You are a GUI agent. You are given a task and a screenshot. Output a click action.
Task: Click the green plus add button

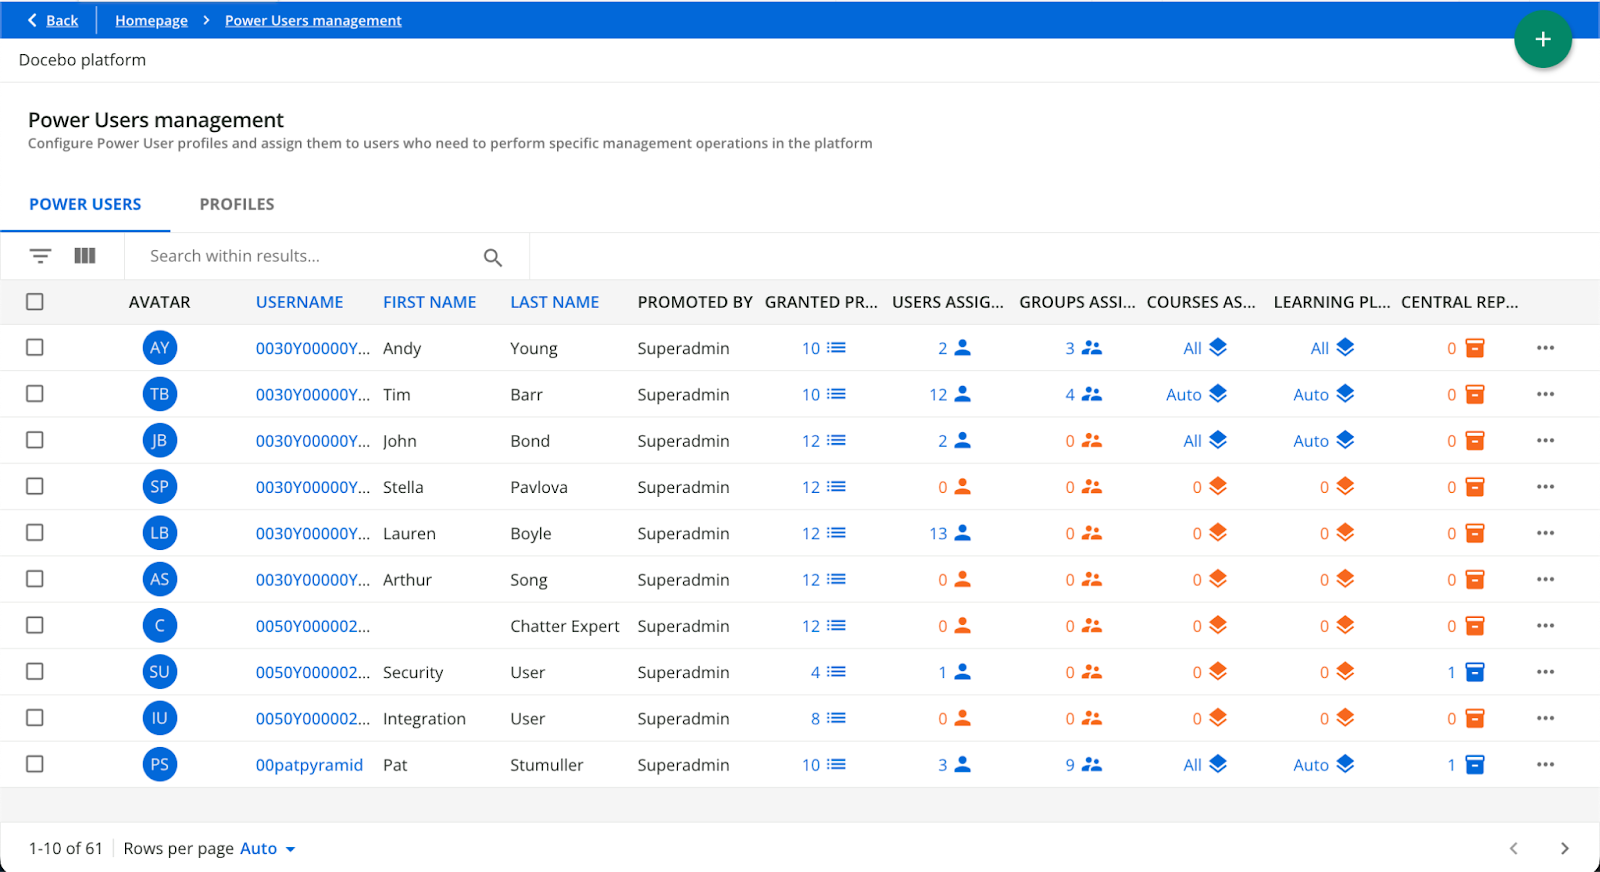1542,39
